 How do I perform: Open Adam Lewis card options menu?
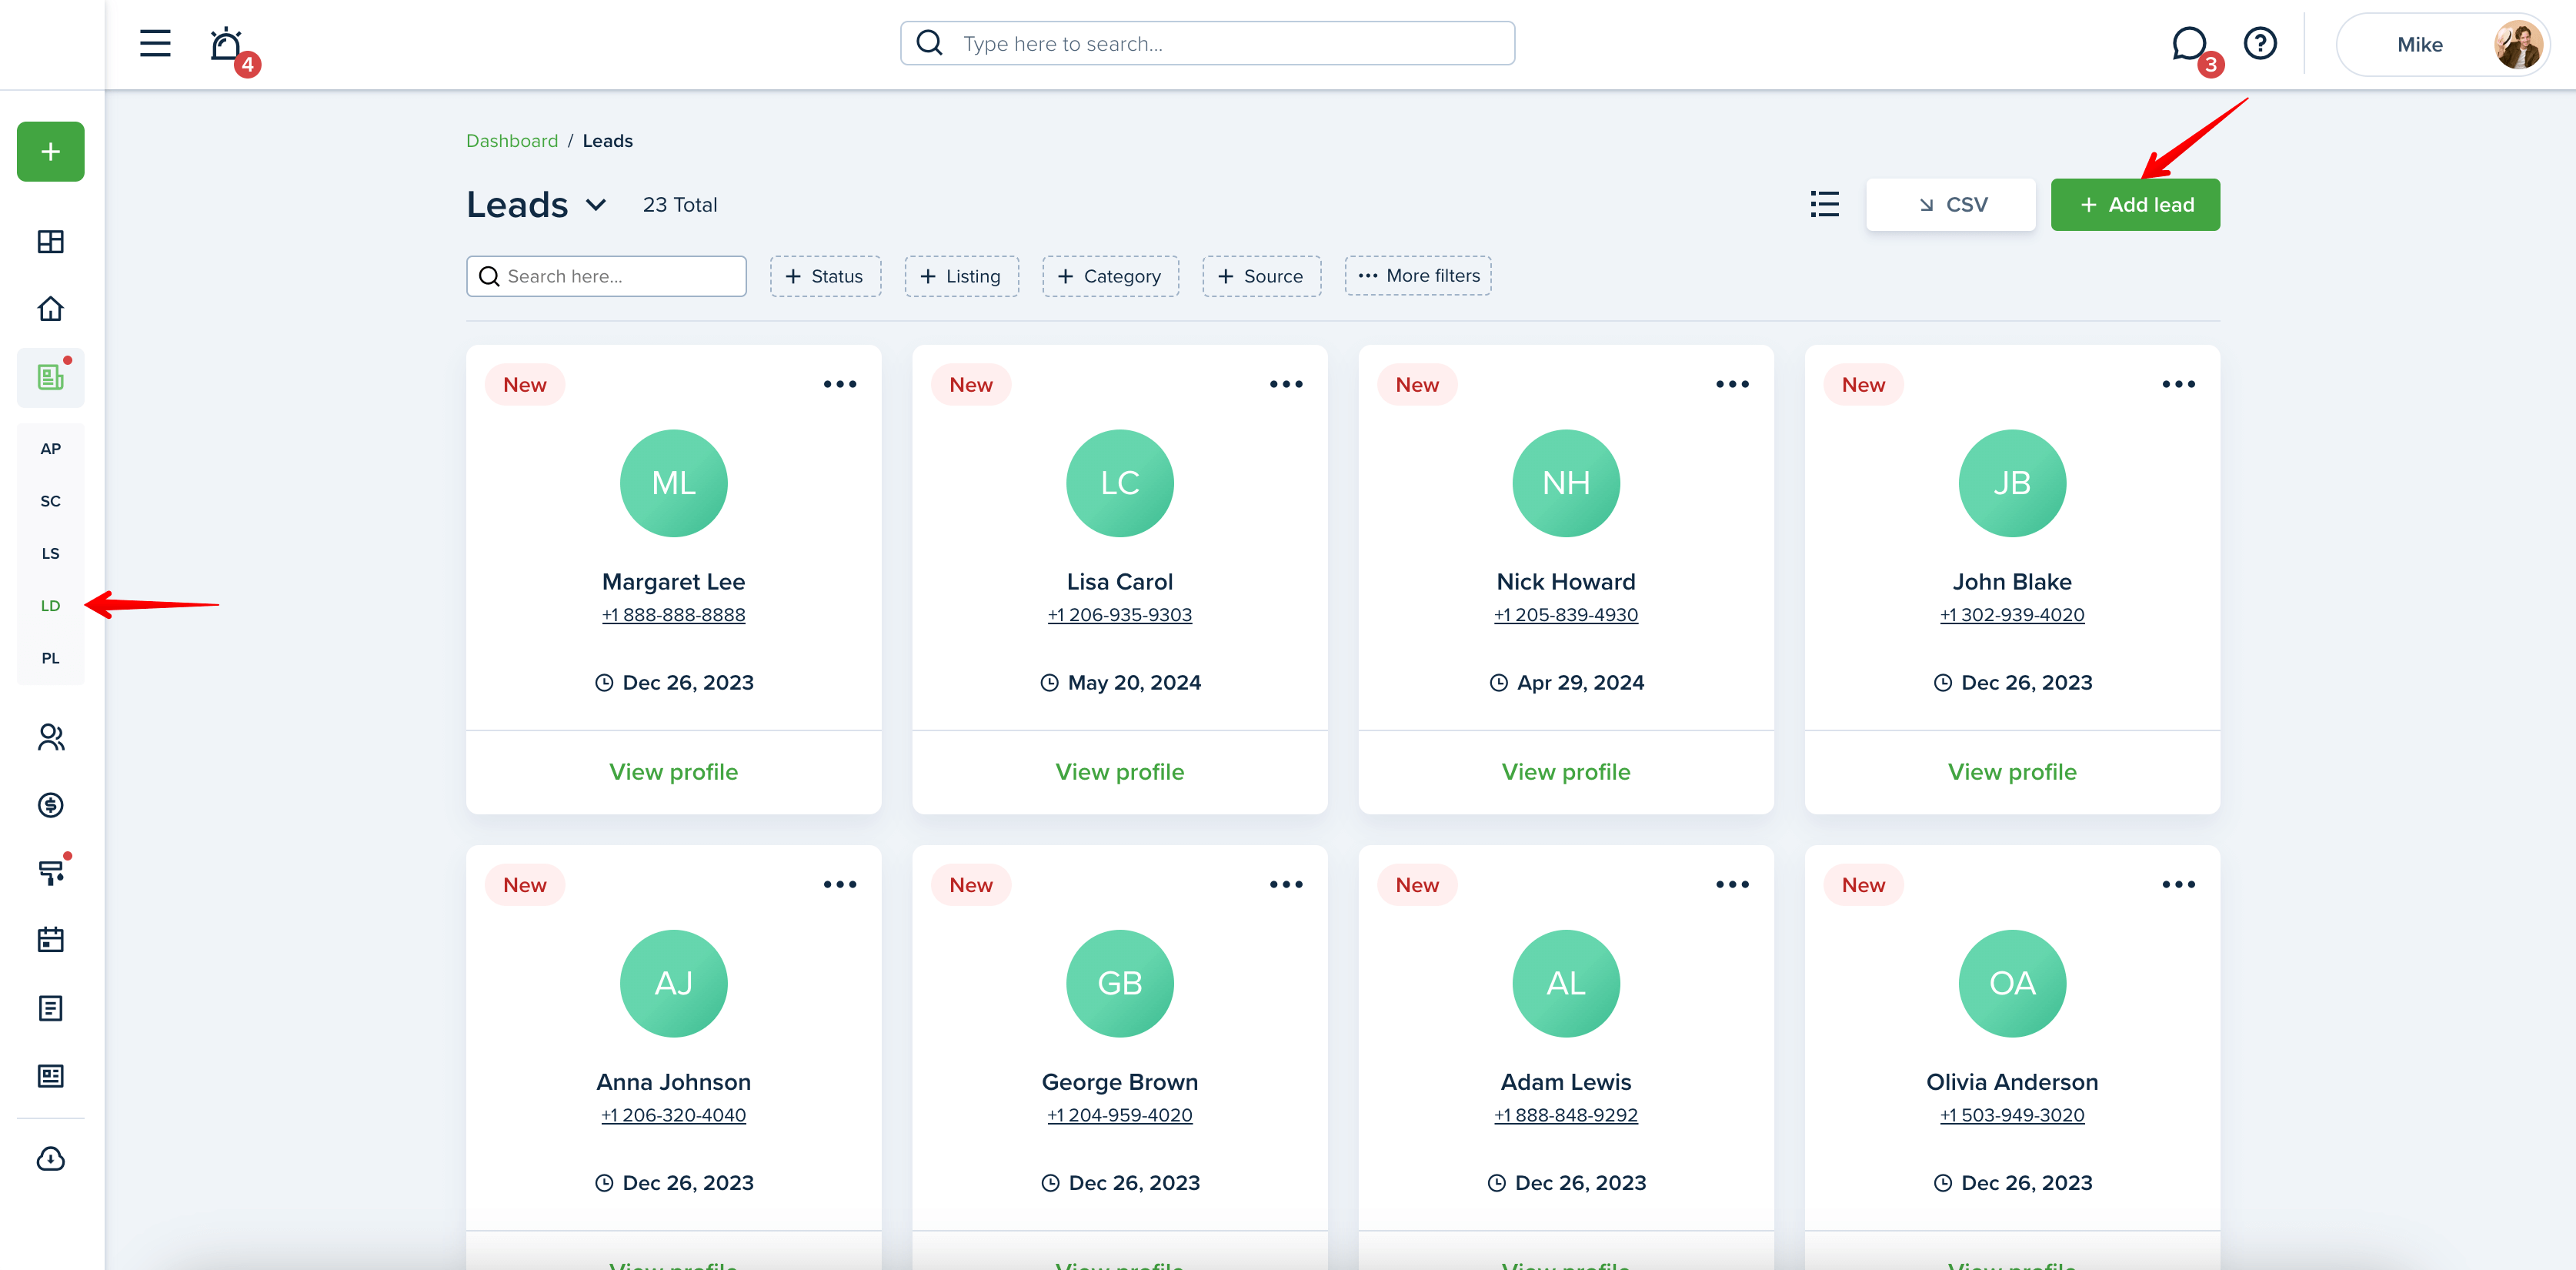1732,884
